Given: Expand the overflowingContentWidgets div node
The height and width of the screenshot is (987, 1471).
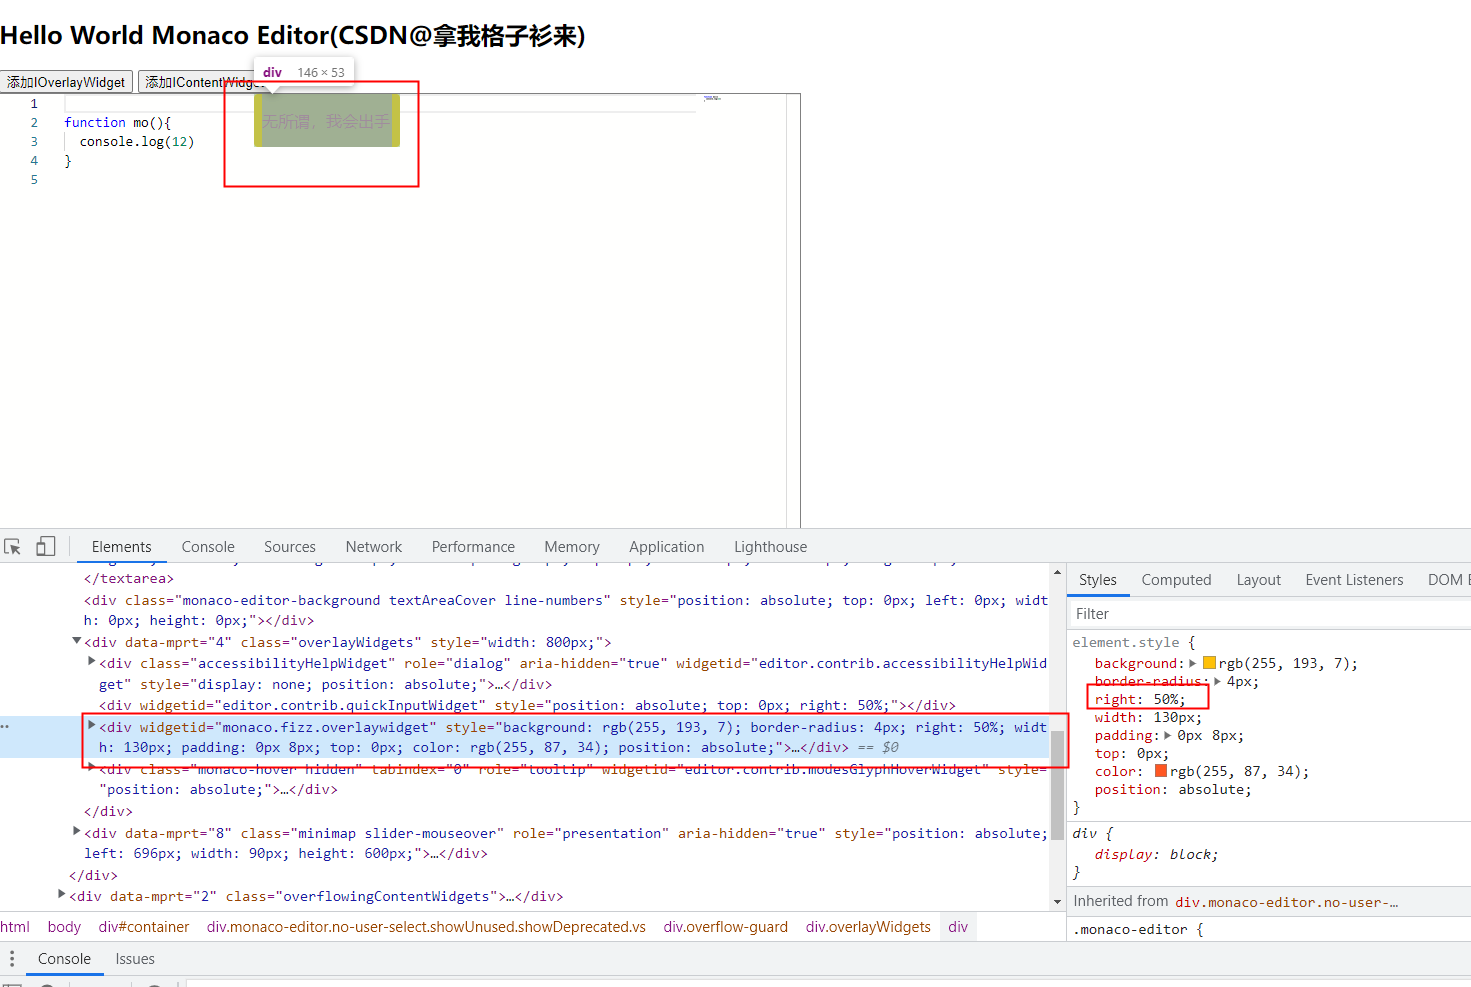Looking at the screenshot, I should (62, 895).
